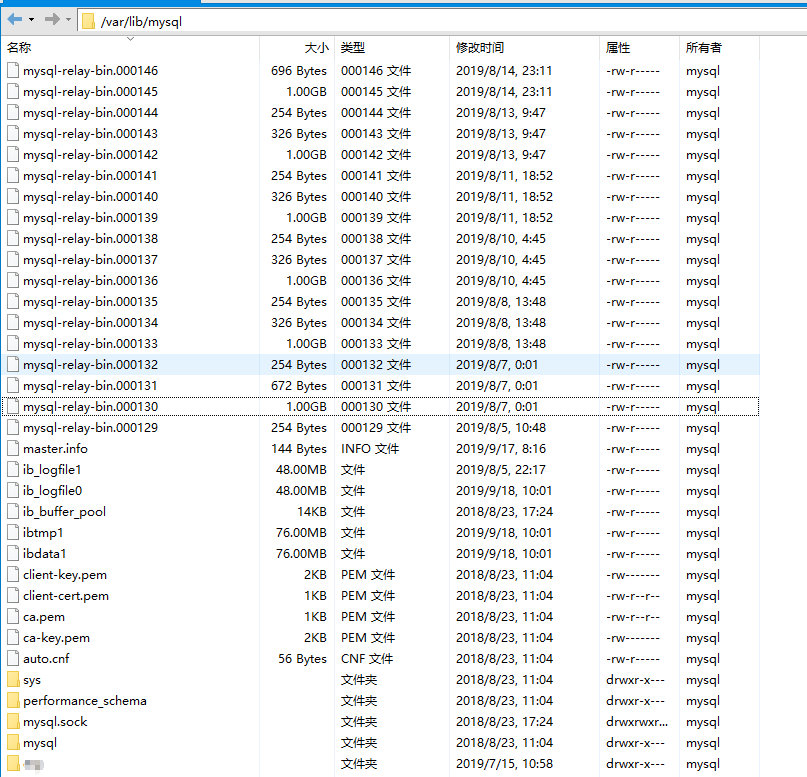Select file icon of mysql-relay-bin.000141
Screen dimensions: 807x777
pos(13,175)
